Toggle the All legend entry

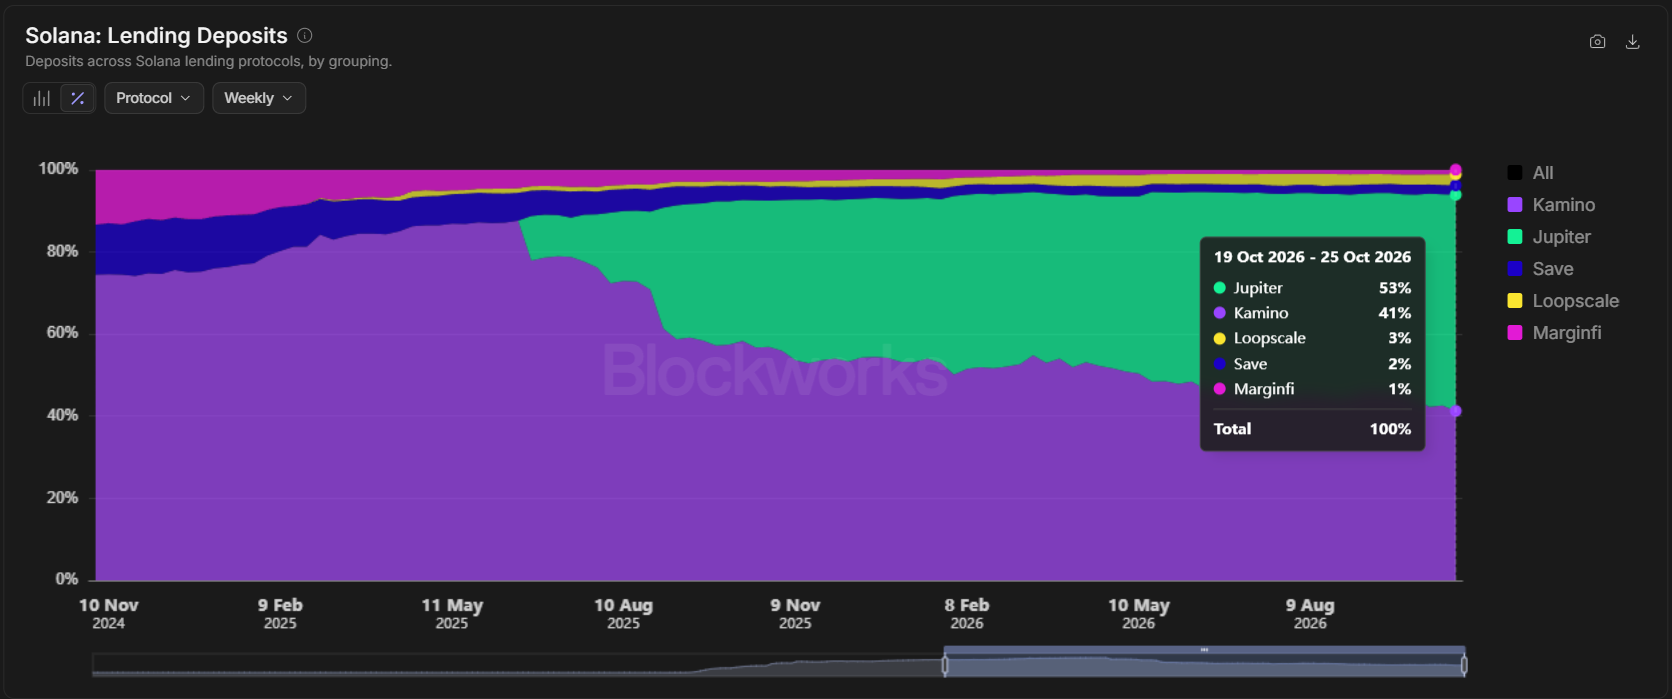coord(1530,173)
